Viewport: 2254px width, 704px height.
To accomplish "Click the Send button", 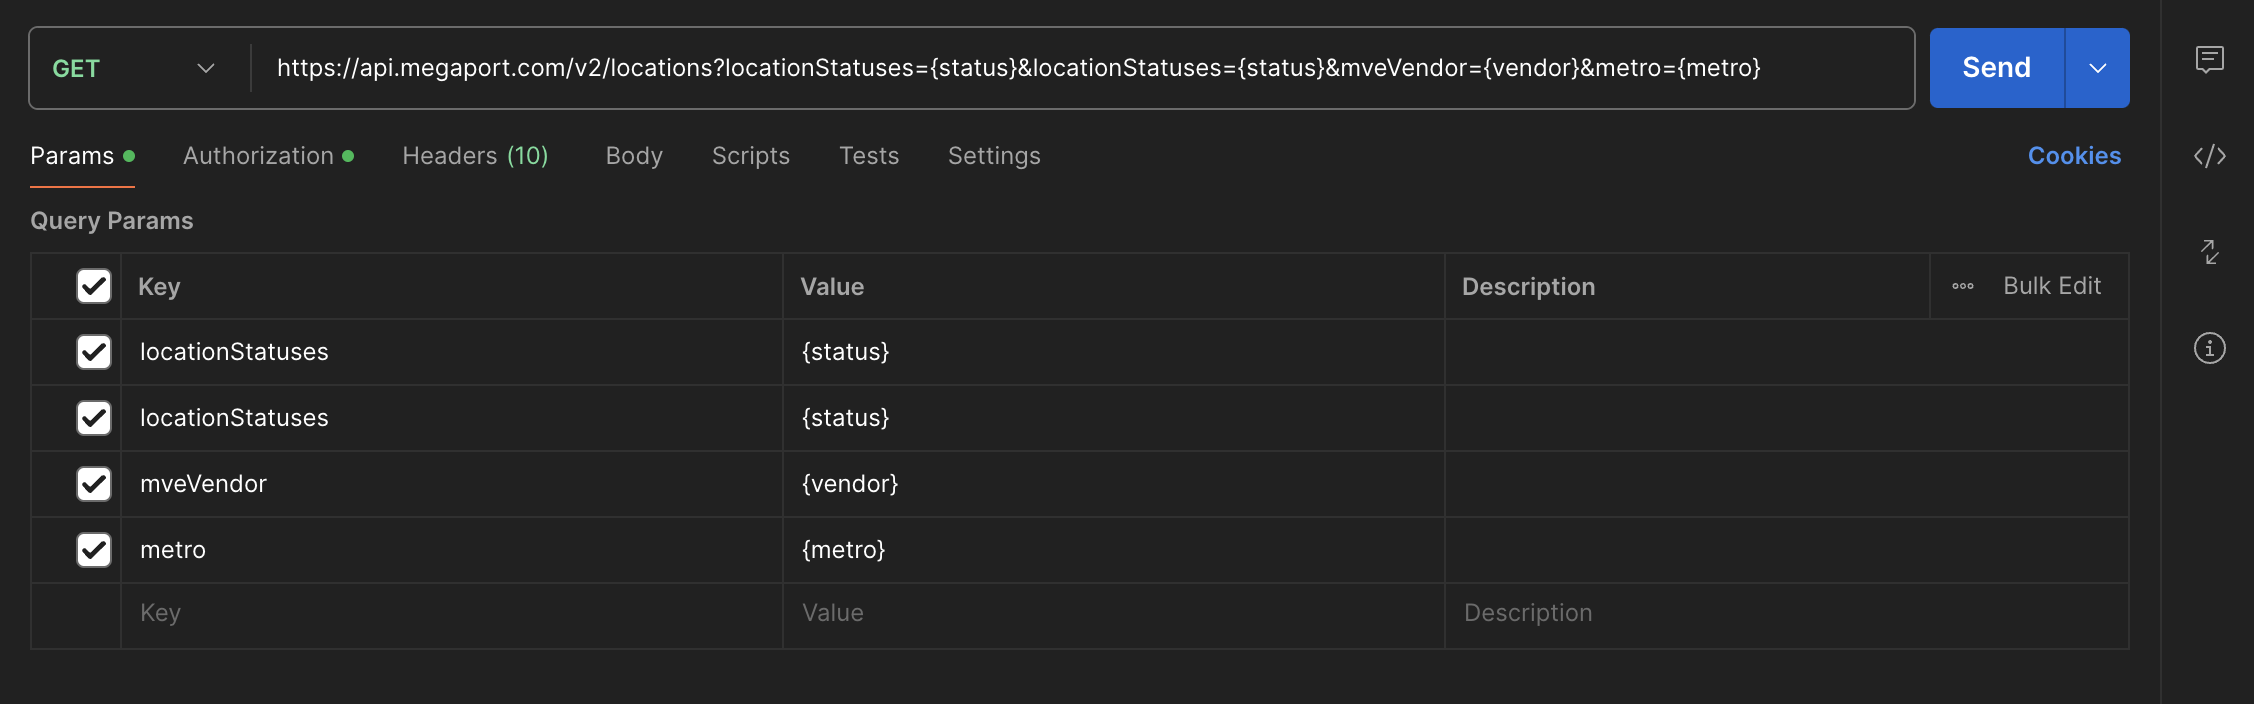I will coord(1997,68).
